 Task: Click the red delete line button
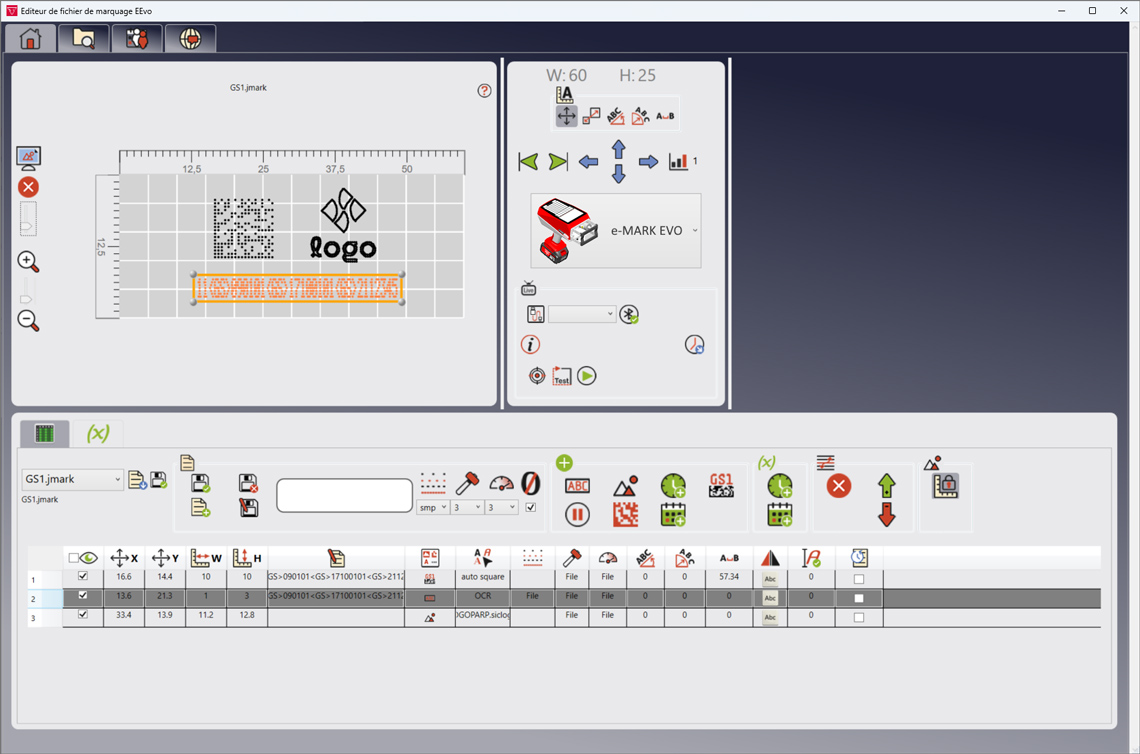click(838, 486)
